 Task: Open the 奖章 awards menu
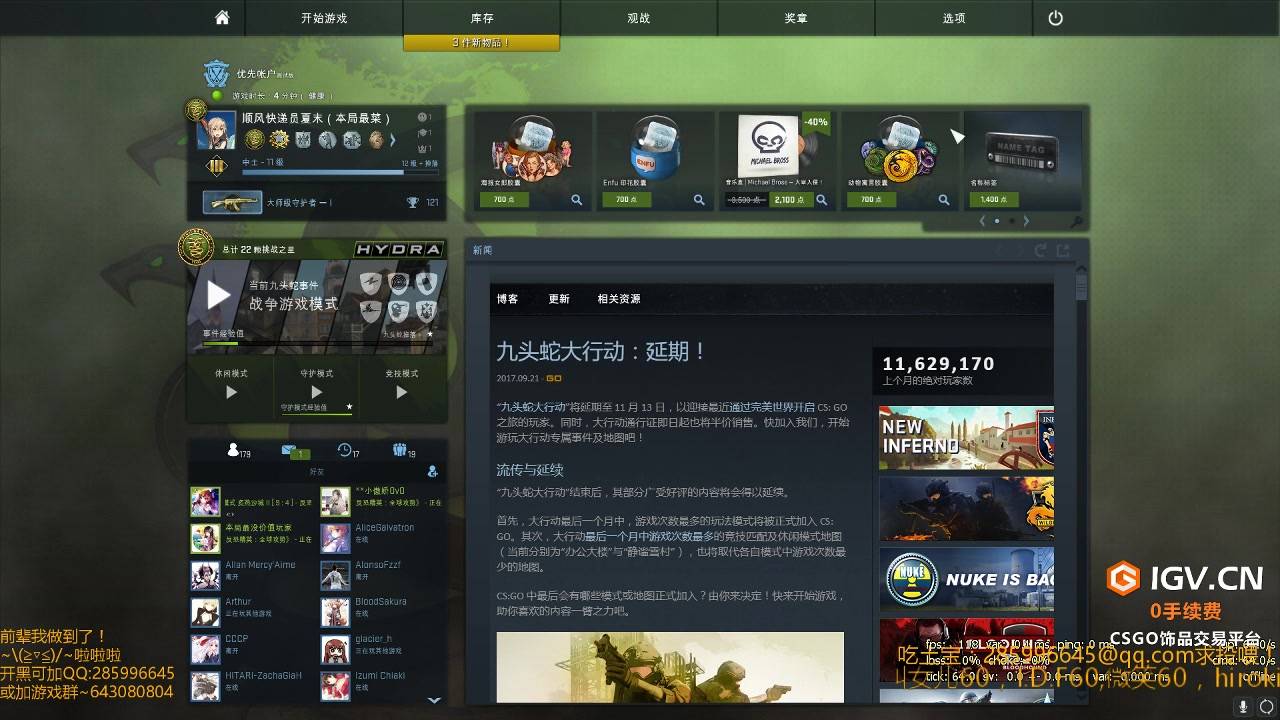pyautogui.click(x=796, y=18)
